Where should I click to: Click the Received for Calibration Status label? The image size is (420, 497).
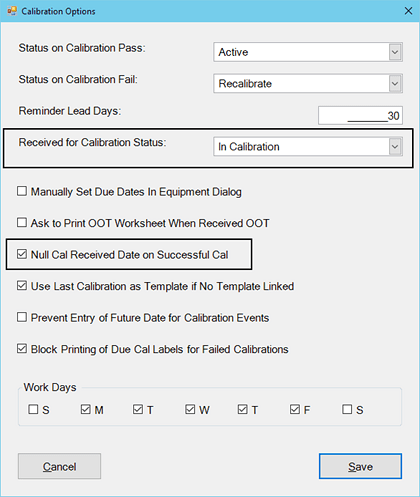coord(92,143)
